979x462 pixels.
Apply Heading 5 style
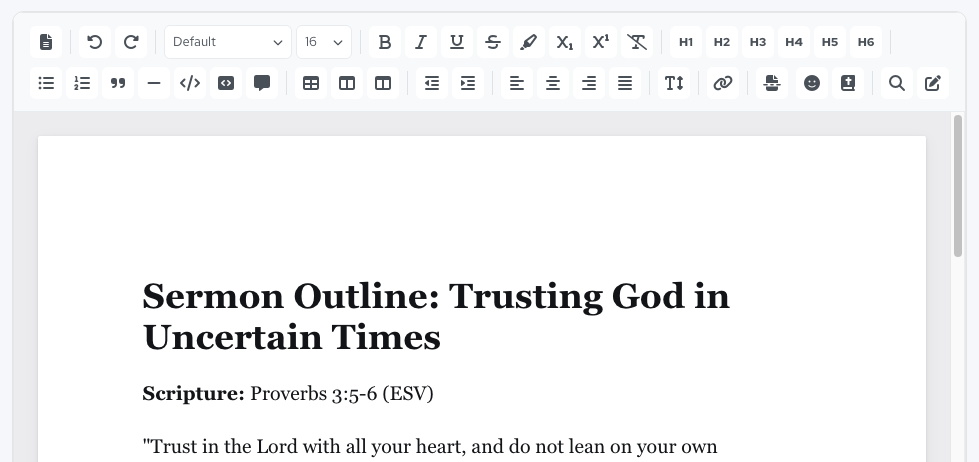(x=830, y=42)
